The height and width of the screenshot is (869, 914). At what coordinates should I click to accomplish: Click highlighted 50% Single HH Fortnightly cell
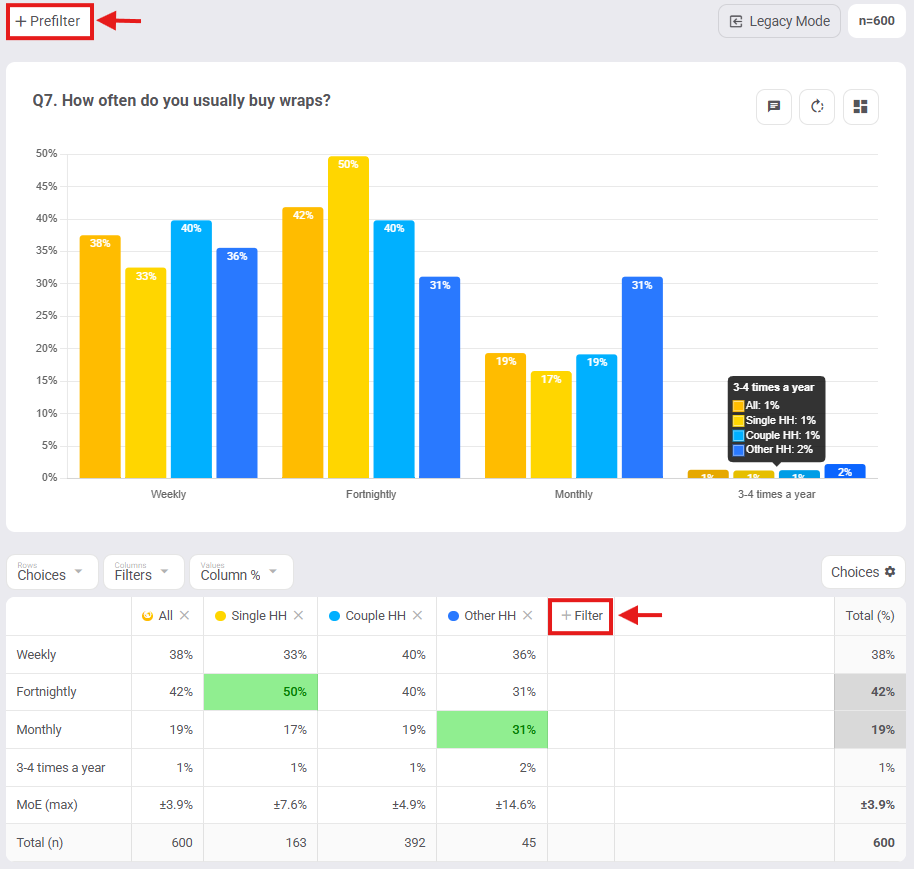pos(261,692)
